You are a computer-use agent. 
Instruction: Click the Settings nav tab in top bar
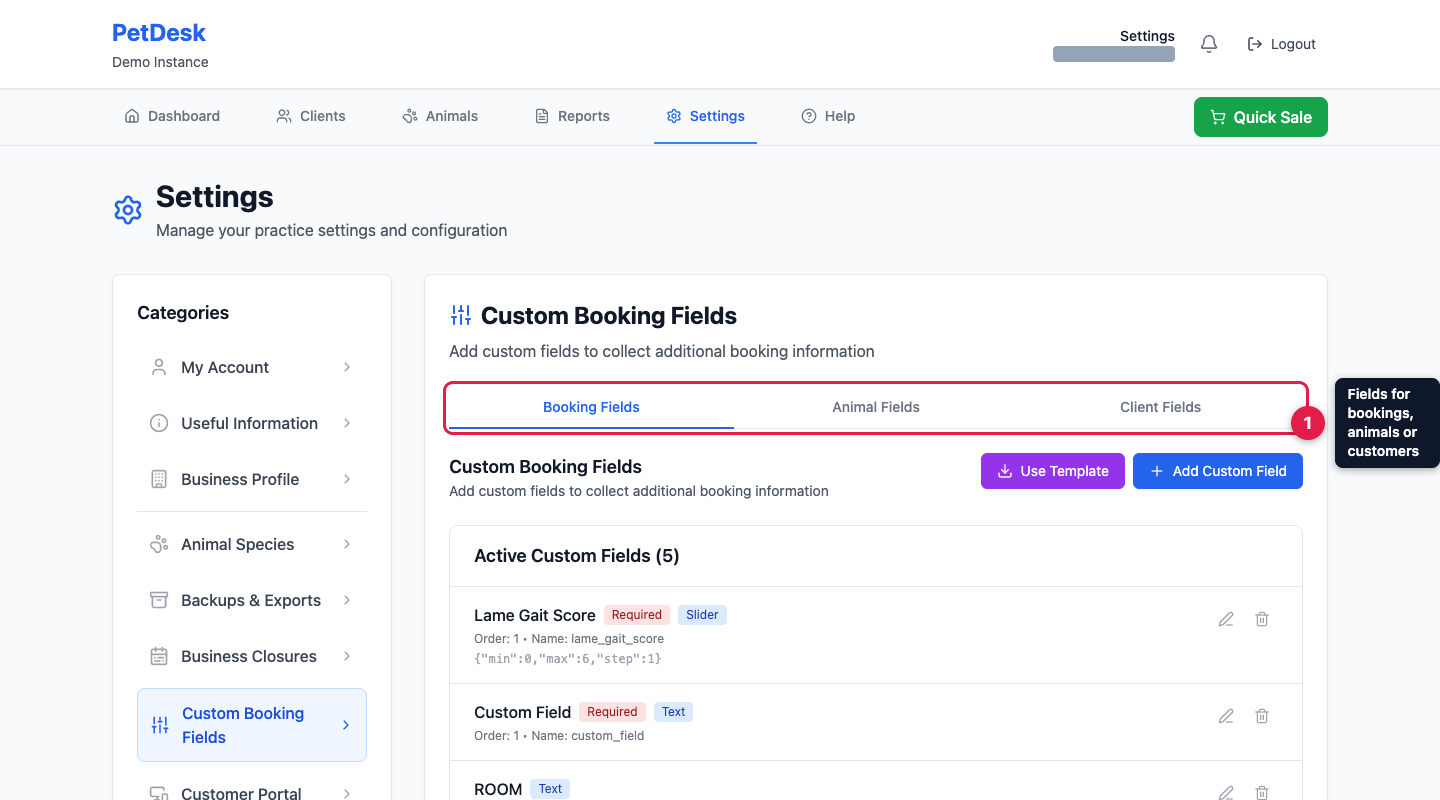705,116
